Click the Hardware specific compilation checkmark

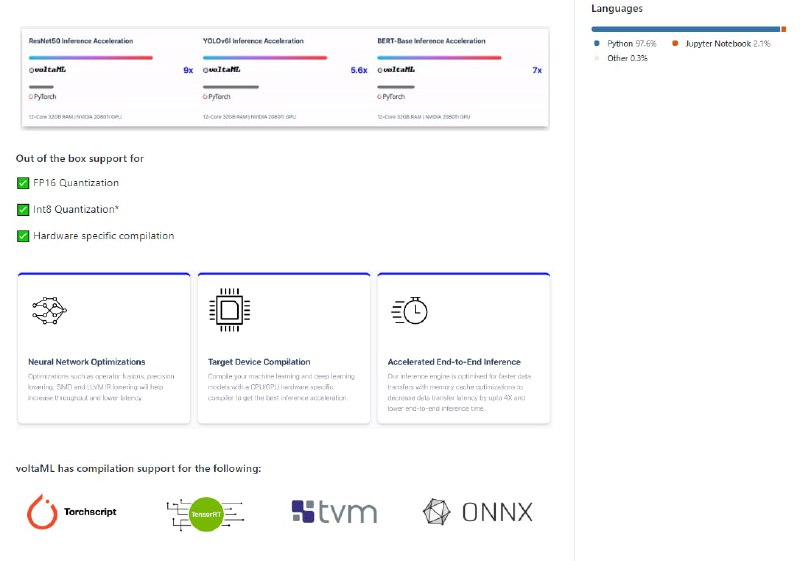point(23,236)
